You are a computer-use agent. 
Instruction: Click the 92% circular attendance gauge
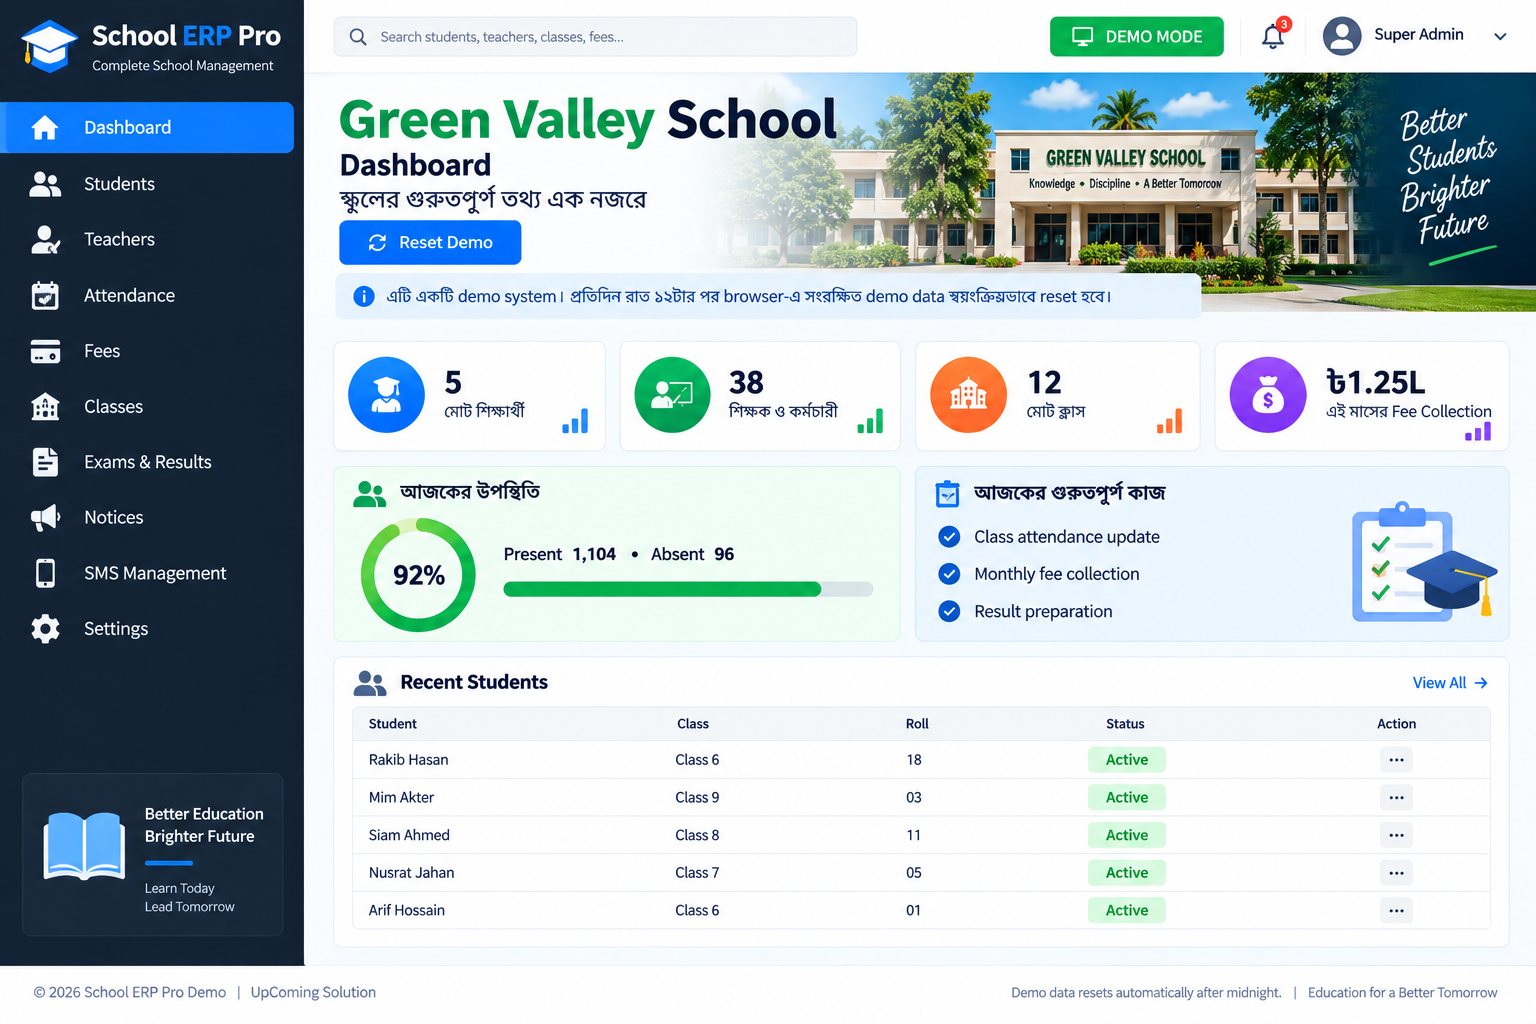pyautogui.click(x=418, y=575)
